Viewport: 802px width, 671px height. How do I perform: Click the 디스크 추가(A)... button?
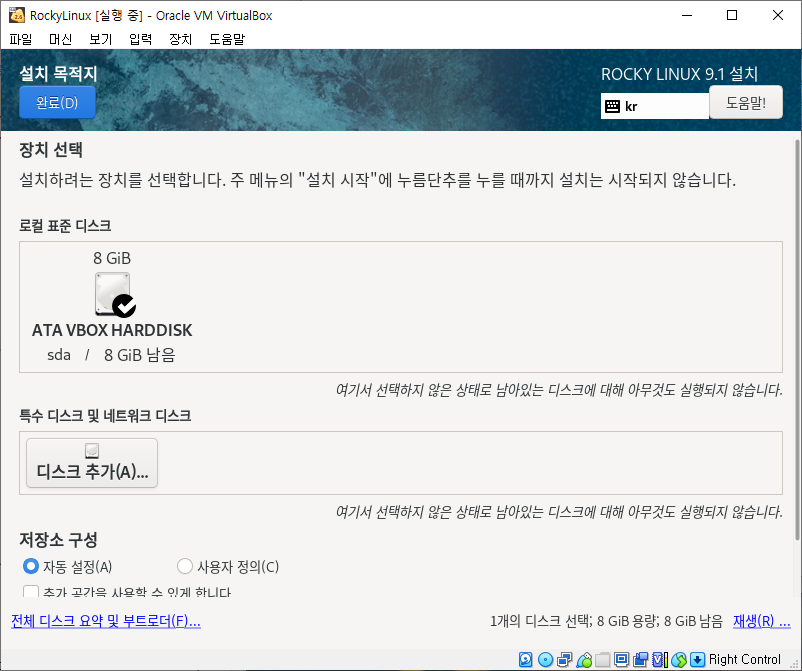click(92, 463)
